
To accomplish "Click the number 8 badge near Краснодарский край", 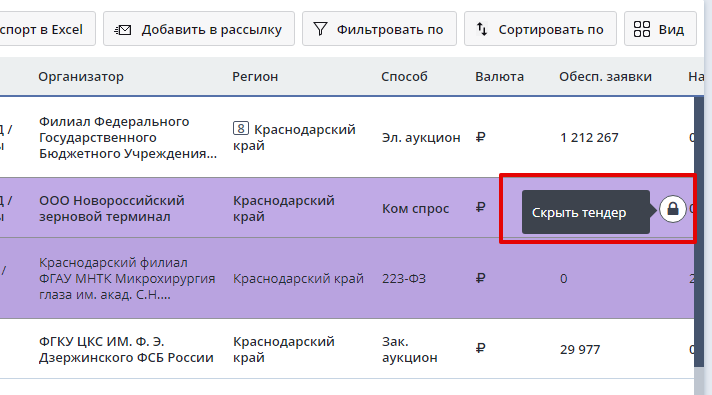I will (241, 128).
